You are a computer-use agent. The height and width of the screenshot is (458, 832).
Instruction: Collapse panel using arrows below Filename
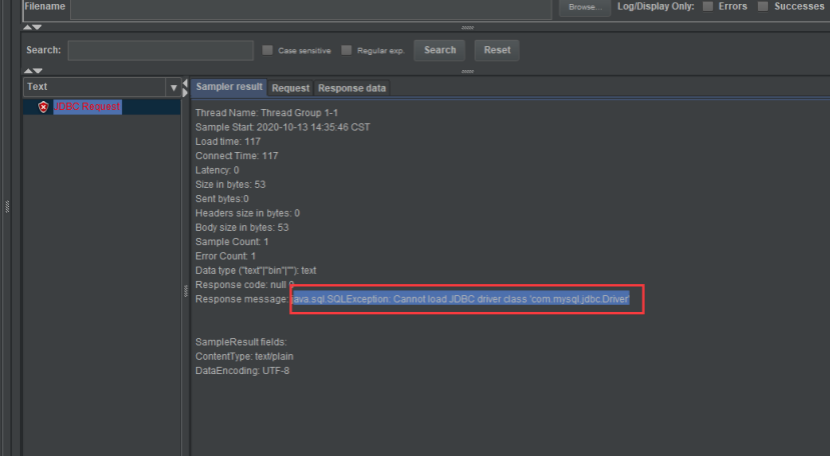pyautogui.click(x=32, y=27)
